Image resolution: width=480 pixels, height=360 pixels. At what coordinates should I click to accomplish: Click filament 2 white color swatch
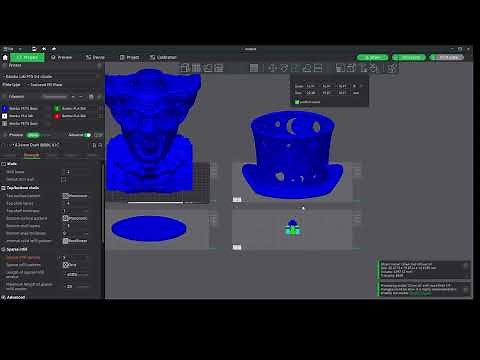[x=5, y=116]
